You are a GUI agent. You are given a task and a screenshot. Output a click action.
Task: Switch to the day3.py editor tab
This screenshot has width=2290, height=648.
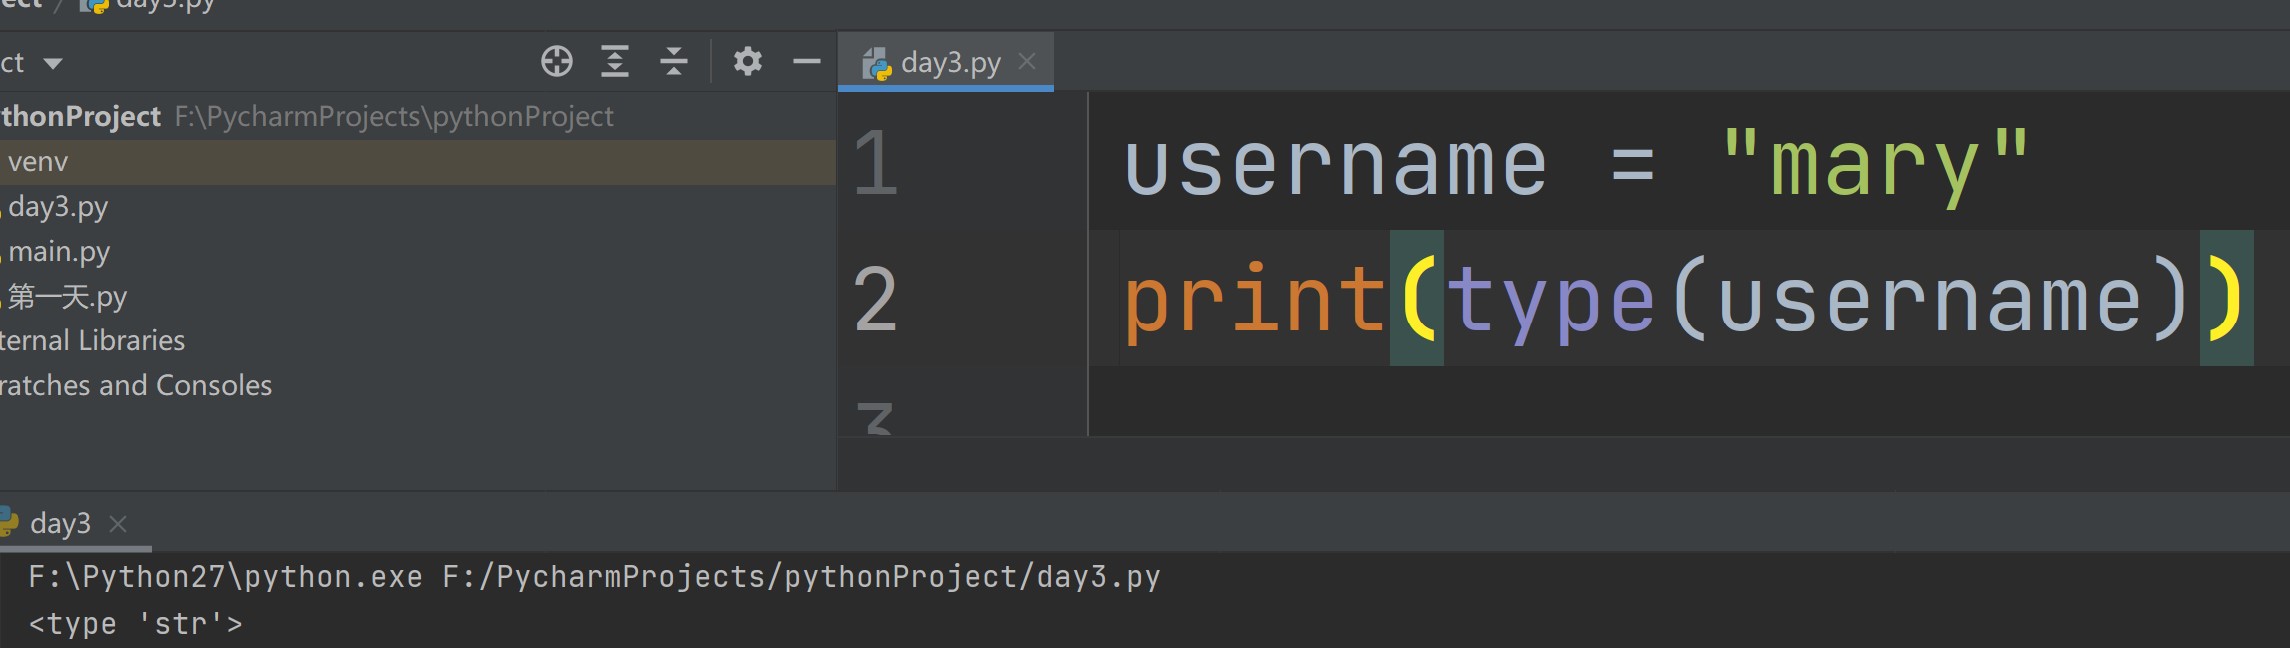950,63
